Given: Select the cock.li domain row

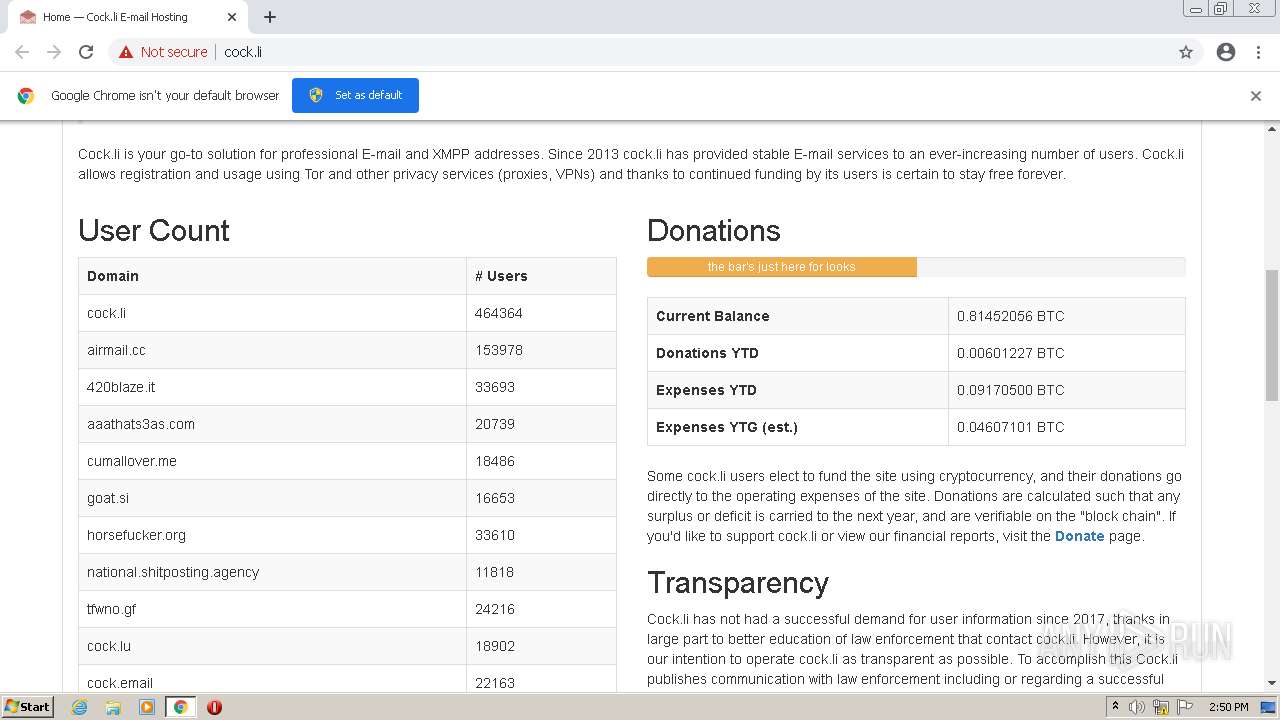Looking at the screenshot, I should pyautogui.click(x=347, y=313).
